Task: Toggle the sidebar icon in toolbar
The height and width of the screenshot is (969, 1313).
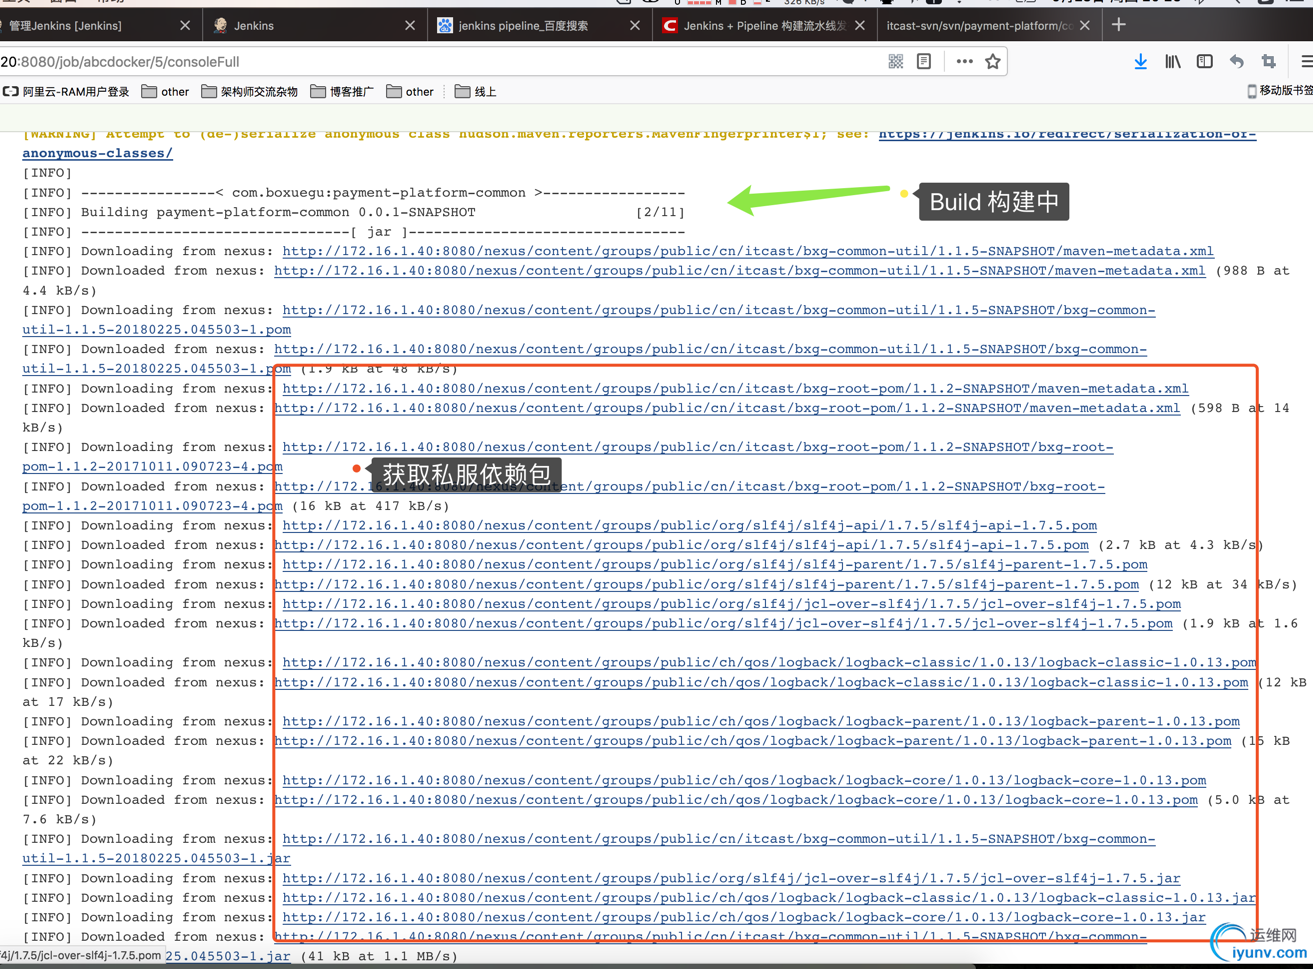Action: 1205,61
